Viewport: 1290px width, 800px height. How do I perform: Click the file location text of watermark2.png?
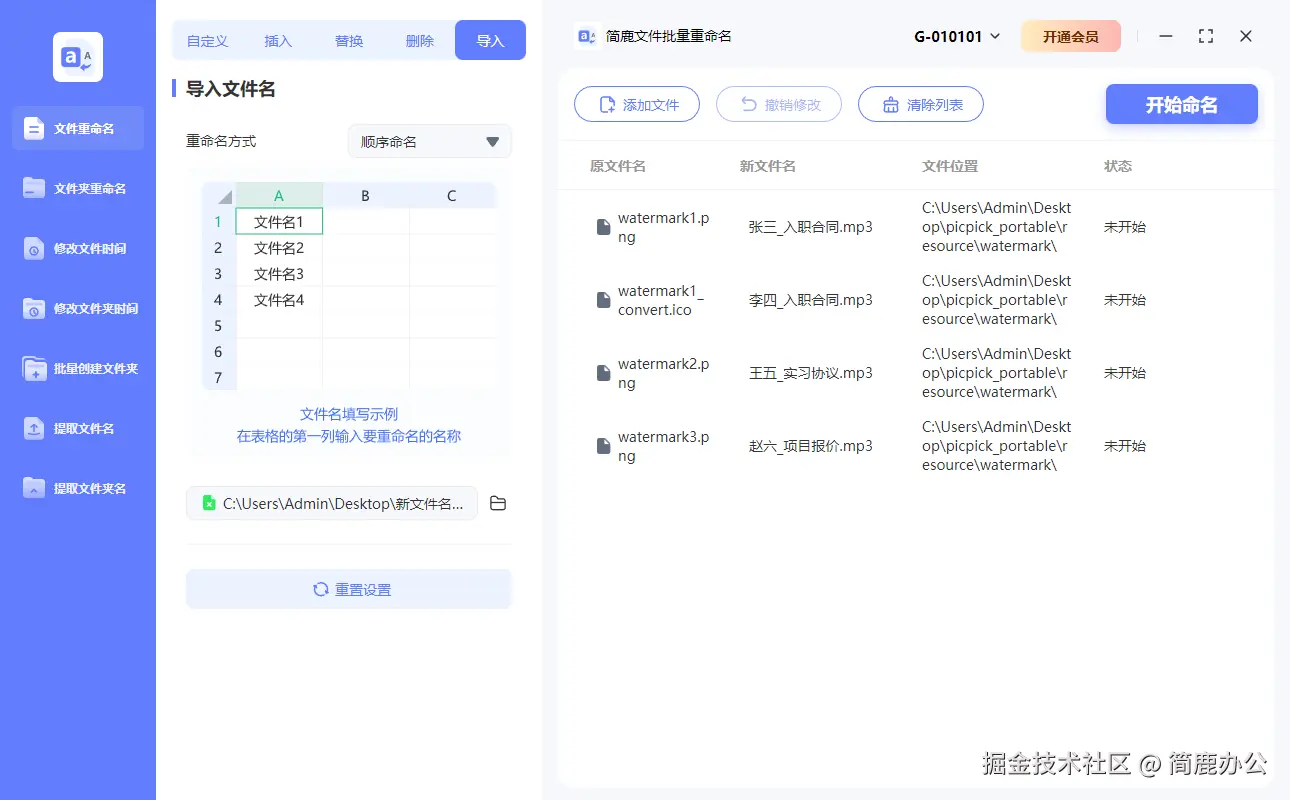coord(997,373)
